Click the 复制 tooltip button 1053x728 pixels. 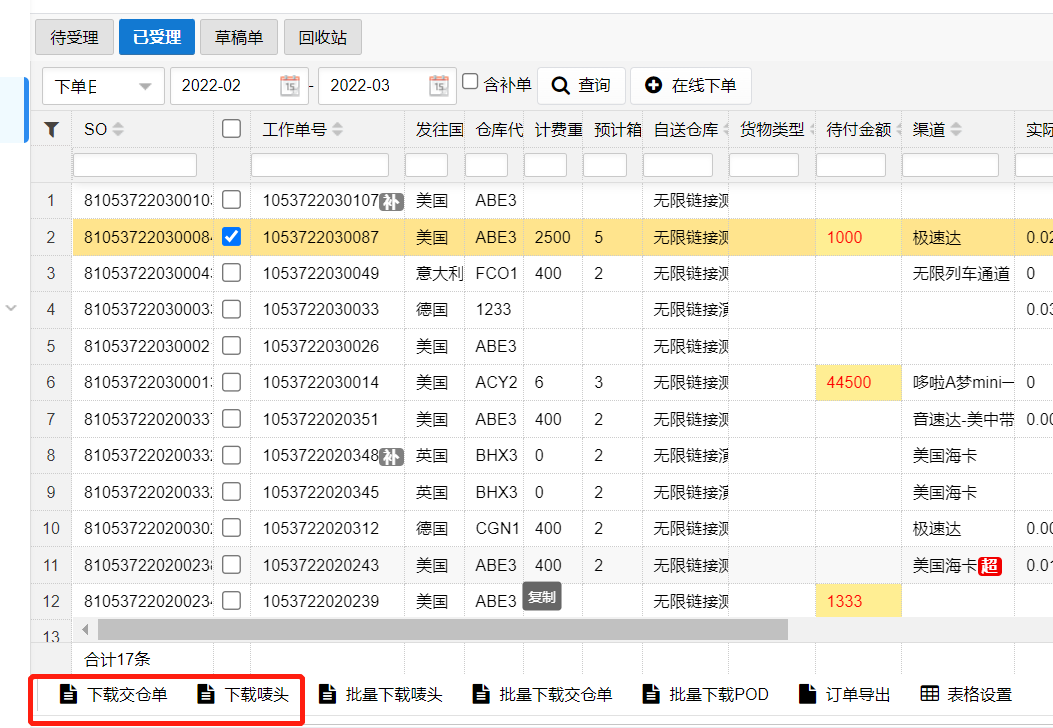coord(542,597)
